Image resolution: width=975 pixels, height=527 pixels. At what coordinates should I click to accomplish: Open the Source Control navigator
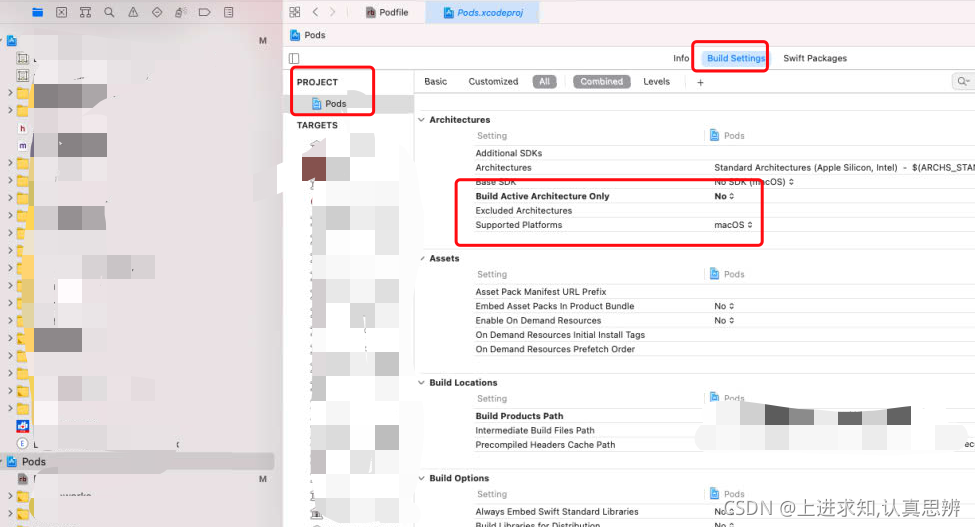coord(62,12)
